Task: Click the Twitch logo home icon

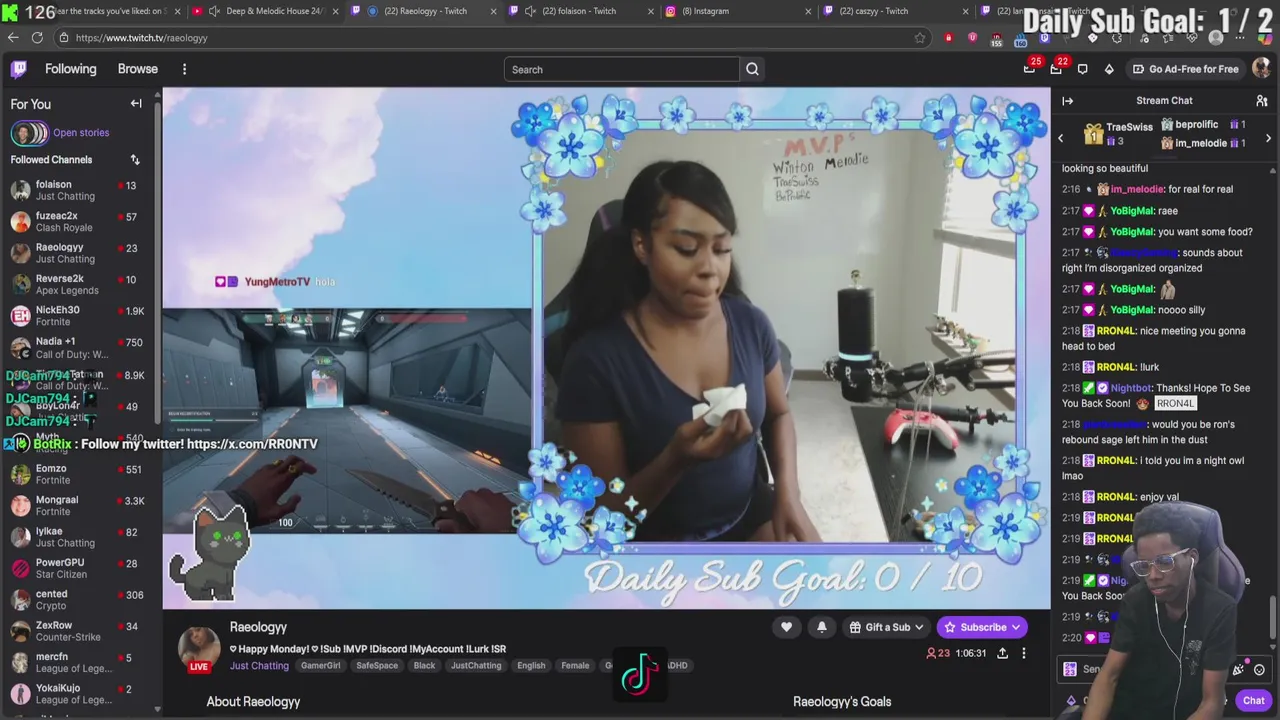Action: (x=19, y=69)
